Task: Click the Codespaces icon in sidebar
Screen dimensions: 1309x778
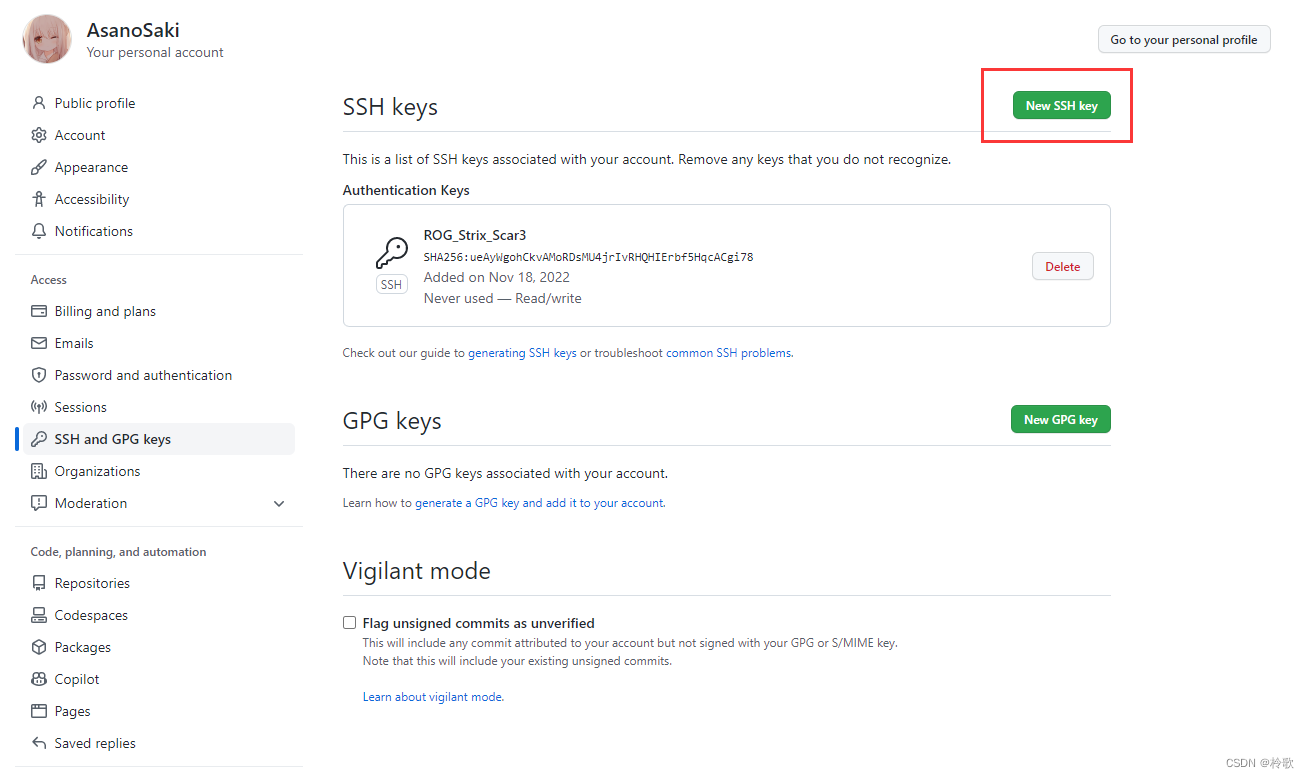Action: click(39, 615)
